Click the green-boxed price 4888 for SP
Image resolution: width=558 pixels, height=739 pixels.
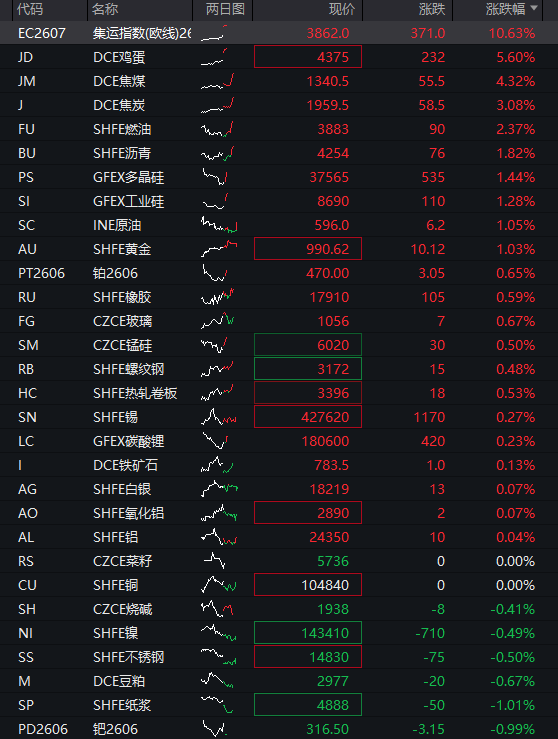click(x=308, y=705)
